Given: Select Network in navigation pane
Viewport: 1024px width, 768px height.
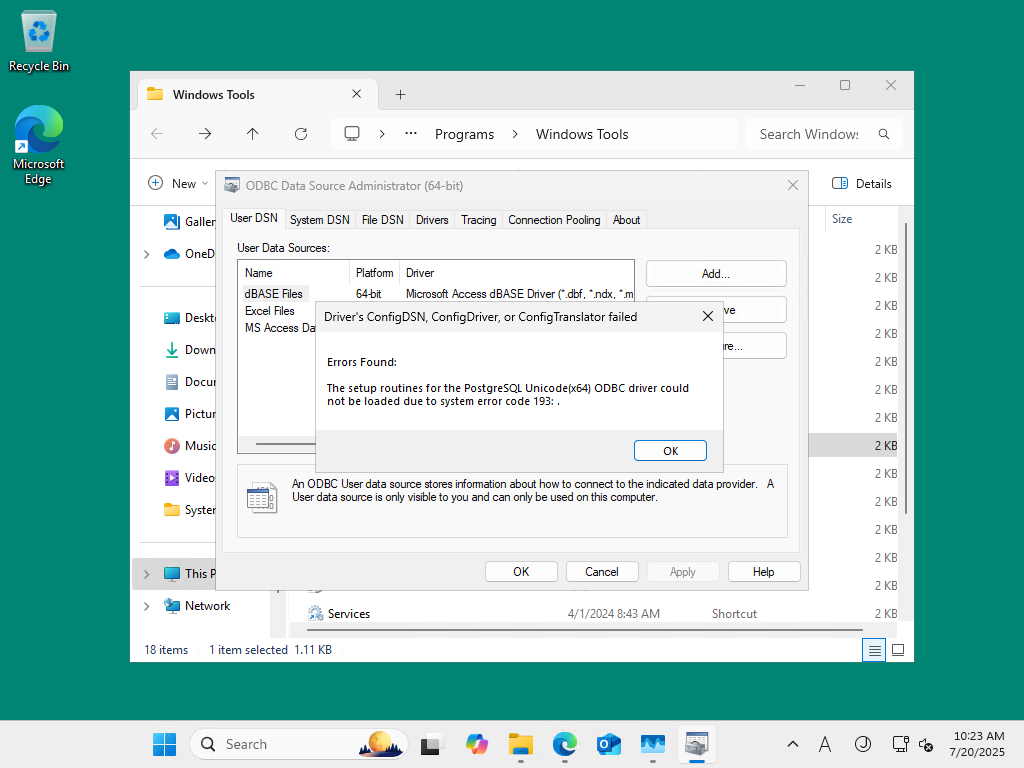Looking at the screenshot, I should (197, 606).
